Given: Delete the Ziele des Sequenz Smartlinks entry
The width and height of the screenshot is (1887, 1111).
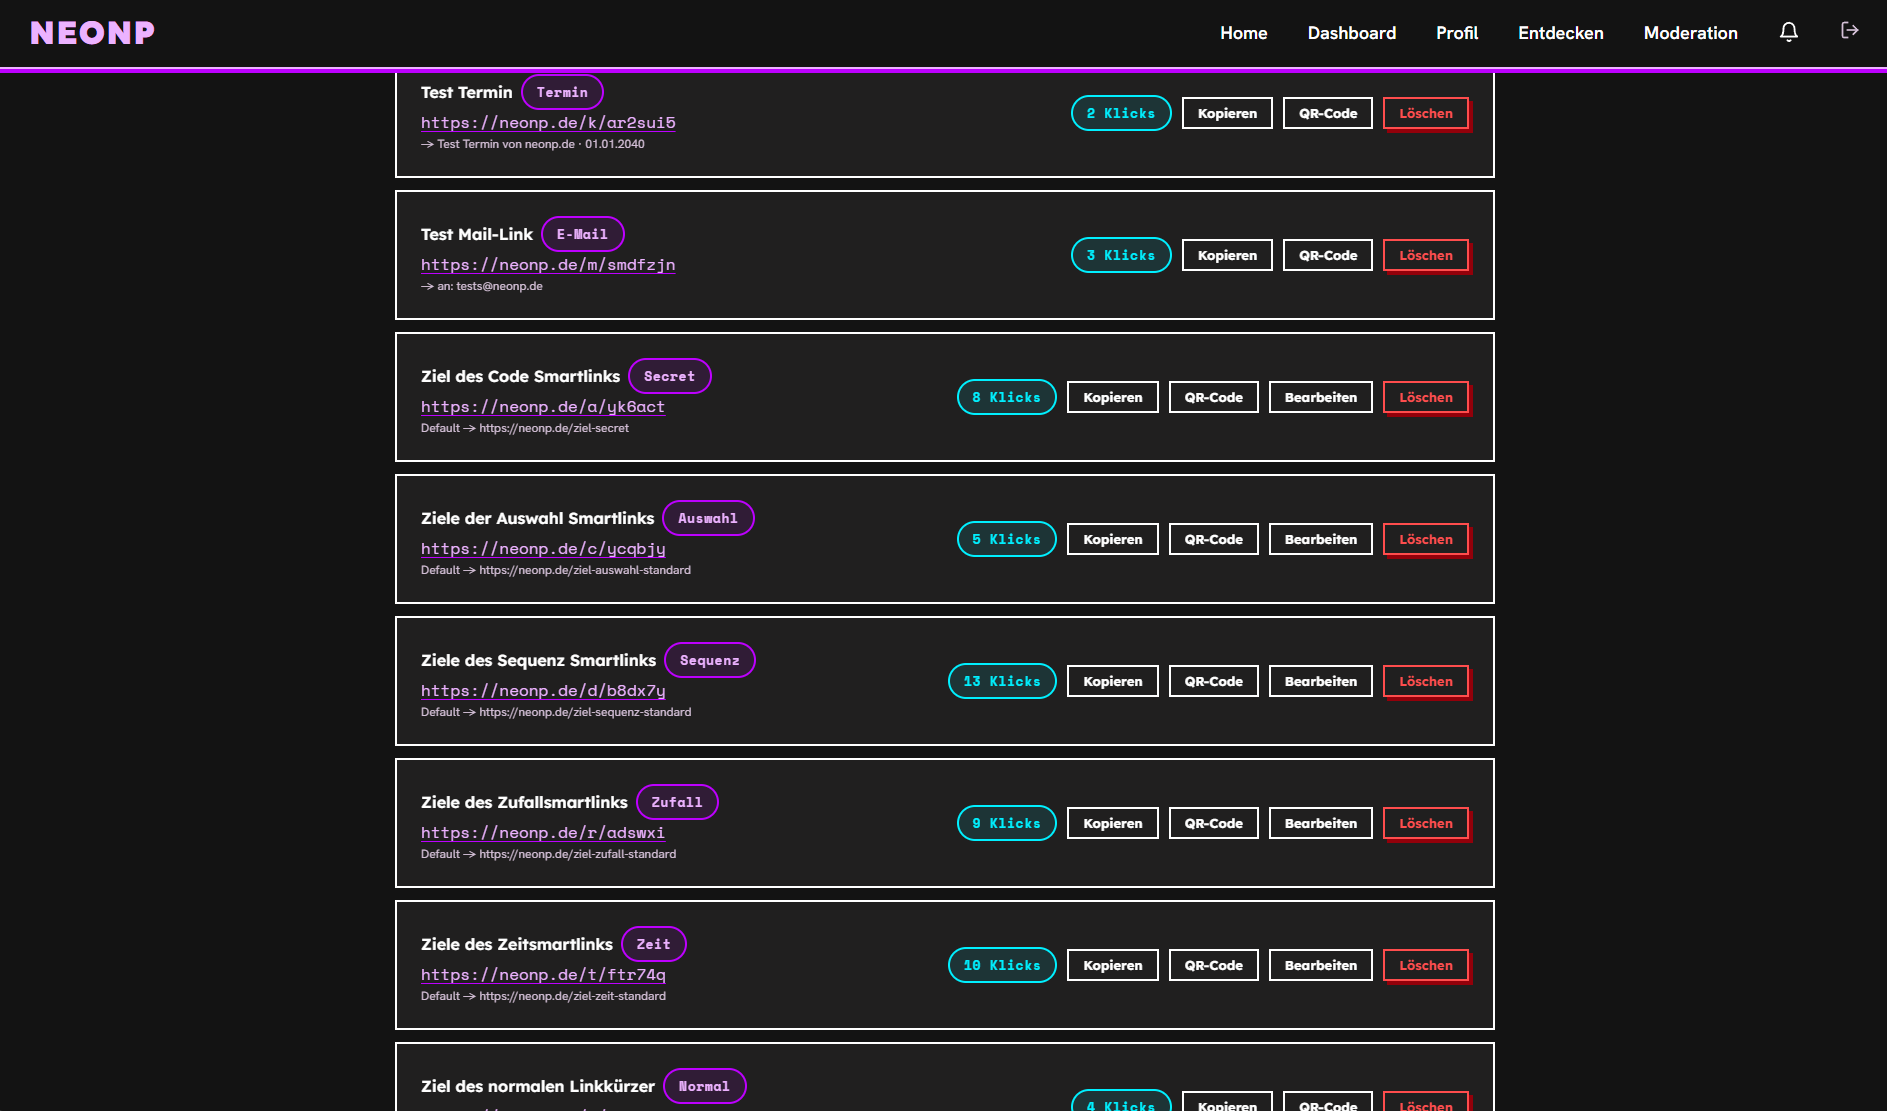Looking at the screenshot, I should pos(1426,681).
